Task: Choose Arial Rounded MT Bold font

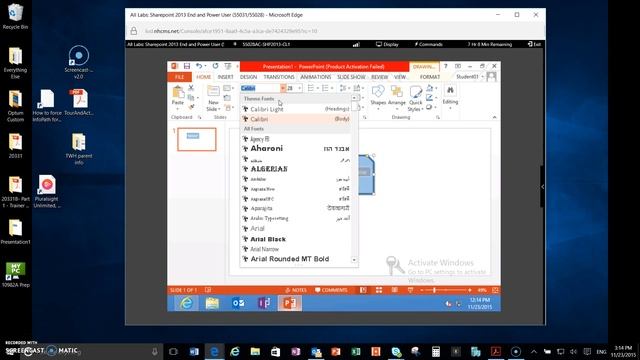Action: (296, 259)
